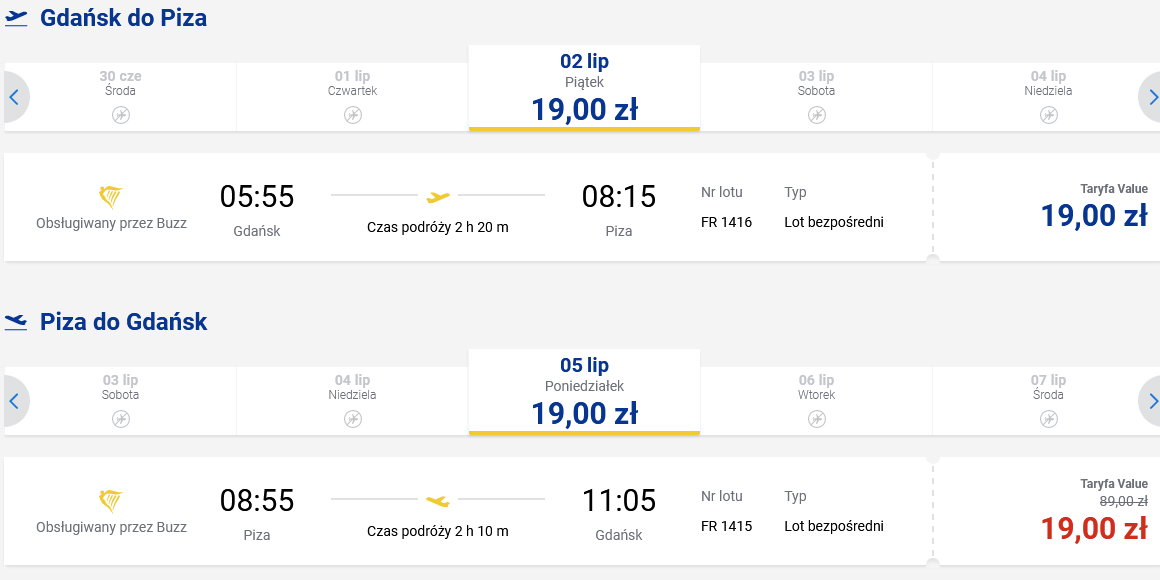1160x580 pixels.
Task: Choose the outbound 04 lip Niedziela date
Action: [x=1046, y=97]
